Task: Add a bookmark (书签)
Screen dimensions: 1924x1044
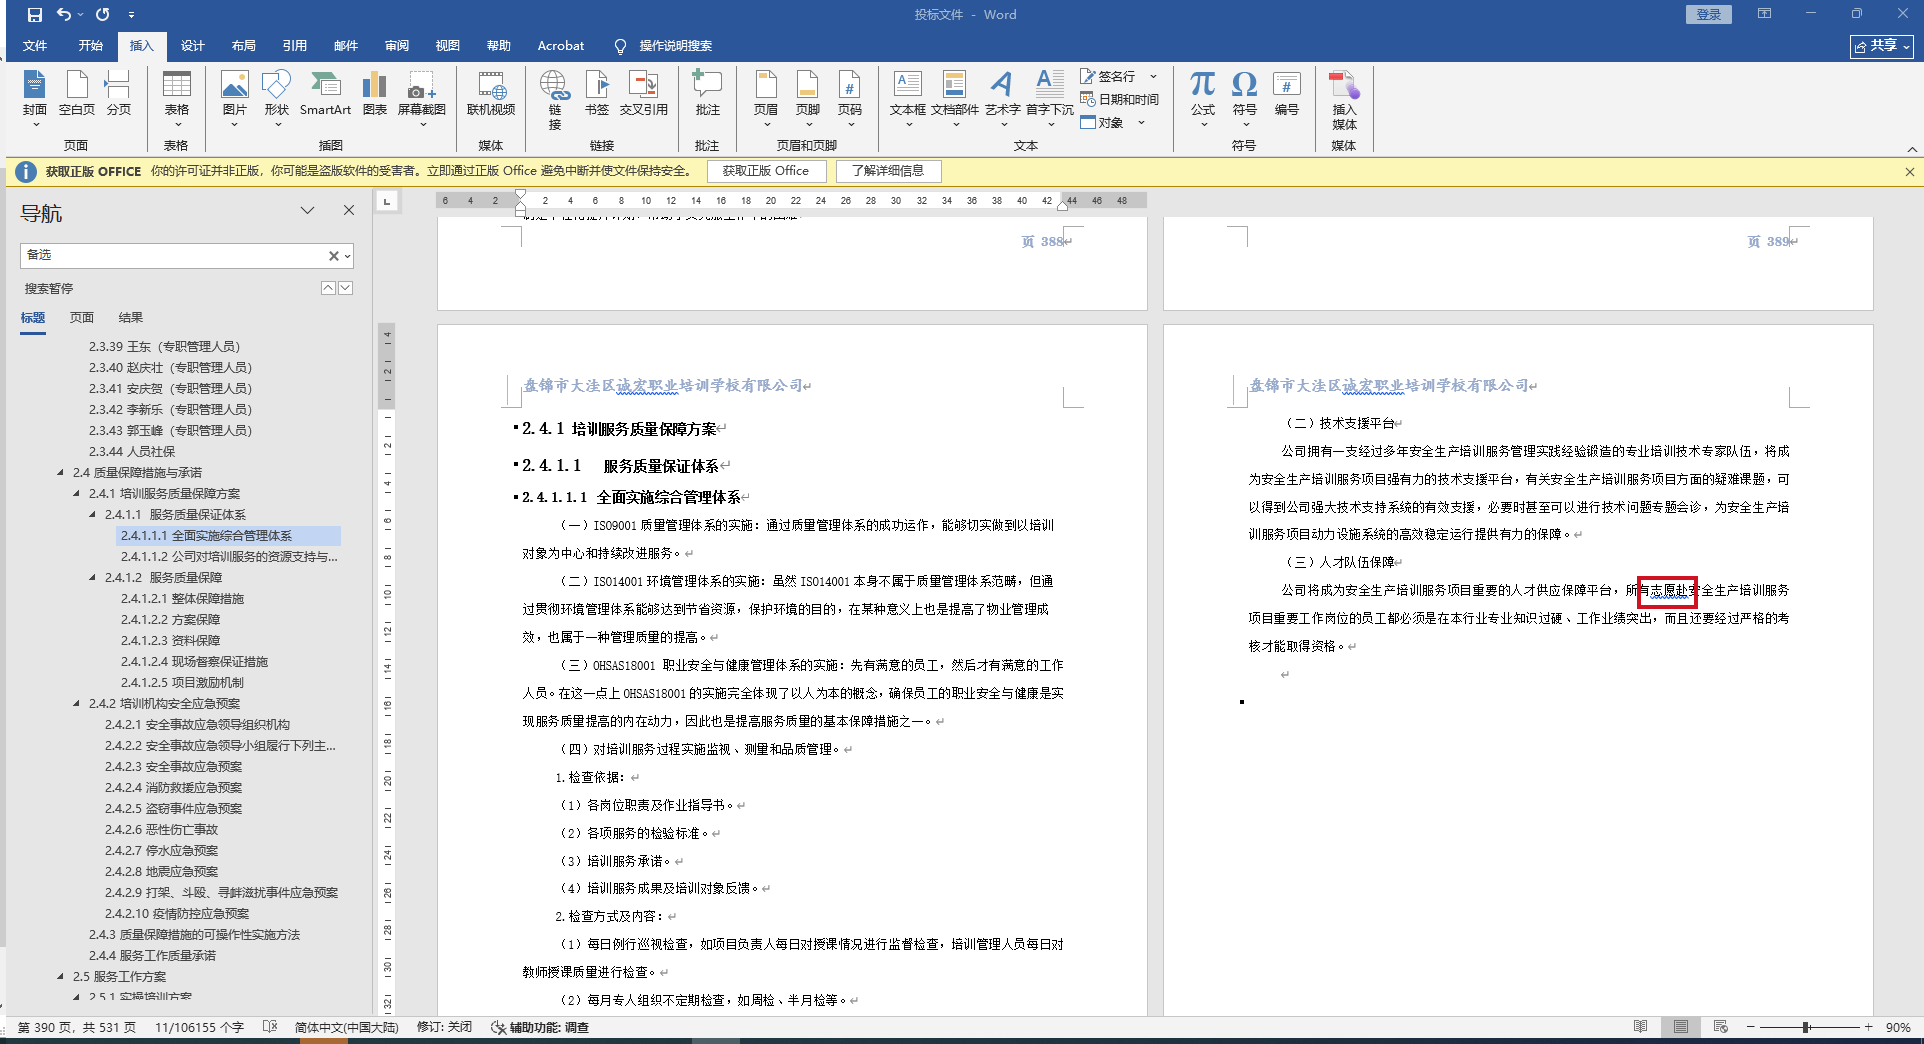Action: click(597, 93)
